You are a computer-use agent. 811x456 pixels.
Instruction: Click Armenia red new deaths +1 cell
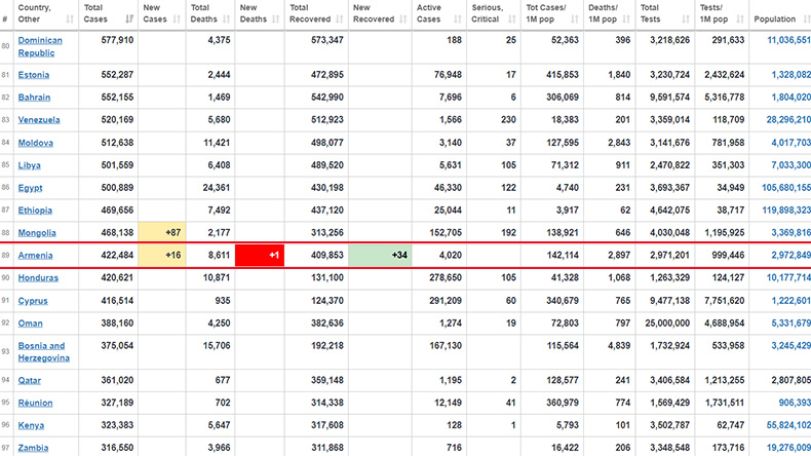260,255
